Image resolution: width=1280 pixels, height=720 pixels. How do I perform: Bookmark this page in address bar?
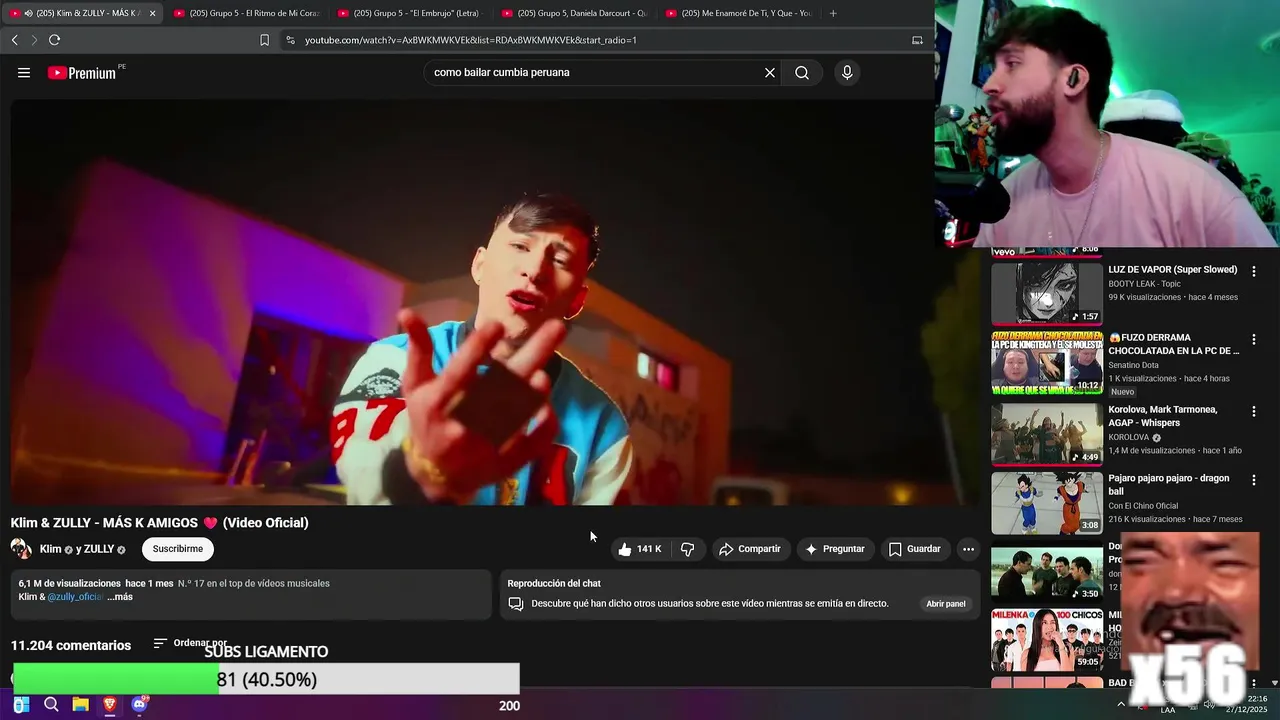tap(264, 40)
